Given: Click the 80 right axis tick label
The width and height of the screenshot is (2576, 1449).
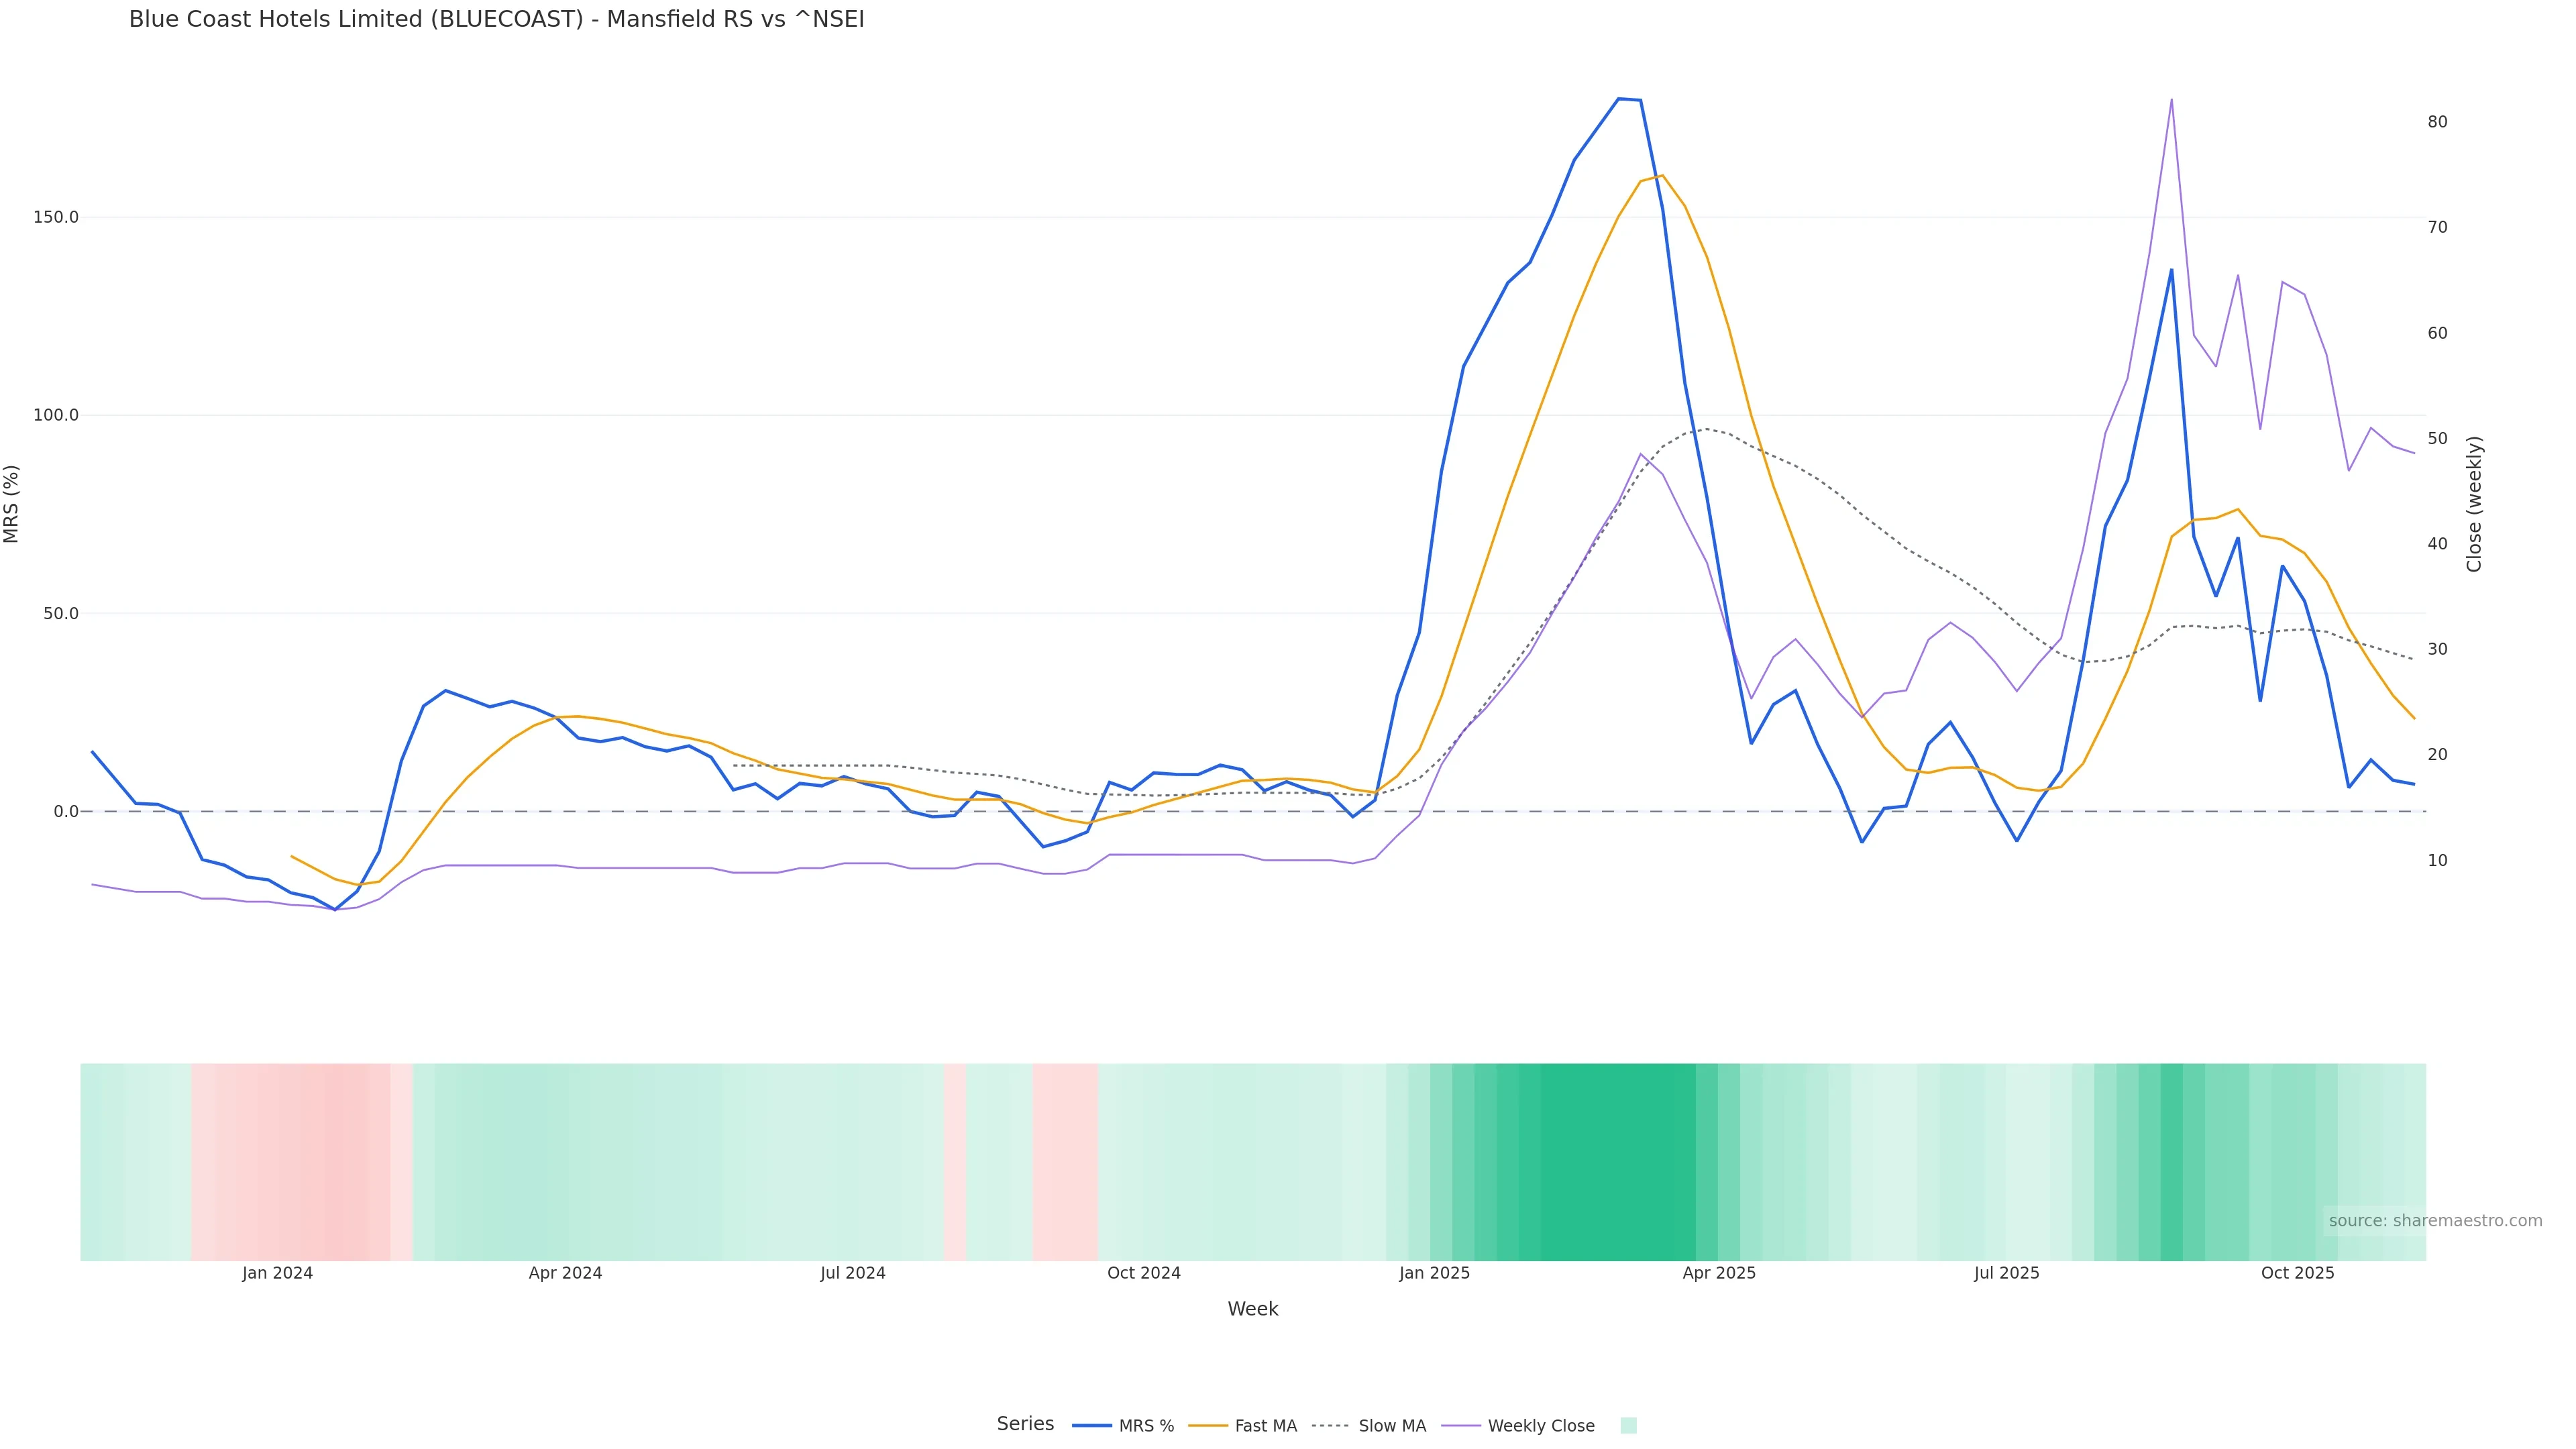Looking at the screenshot, I should (x=2437, y=122).
